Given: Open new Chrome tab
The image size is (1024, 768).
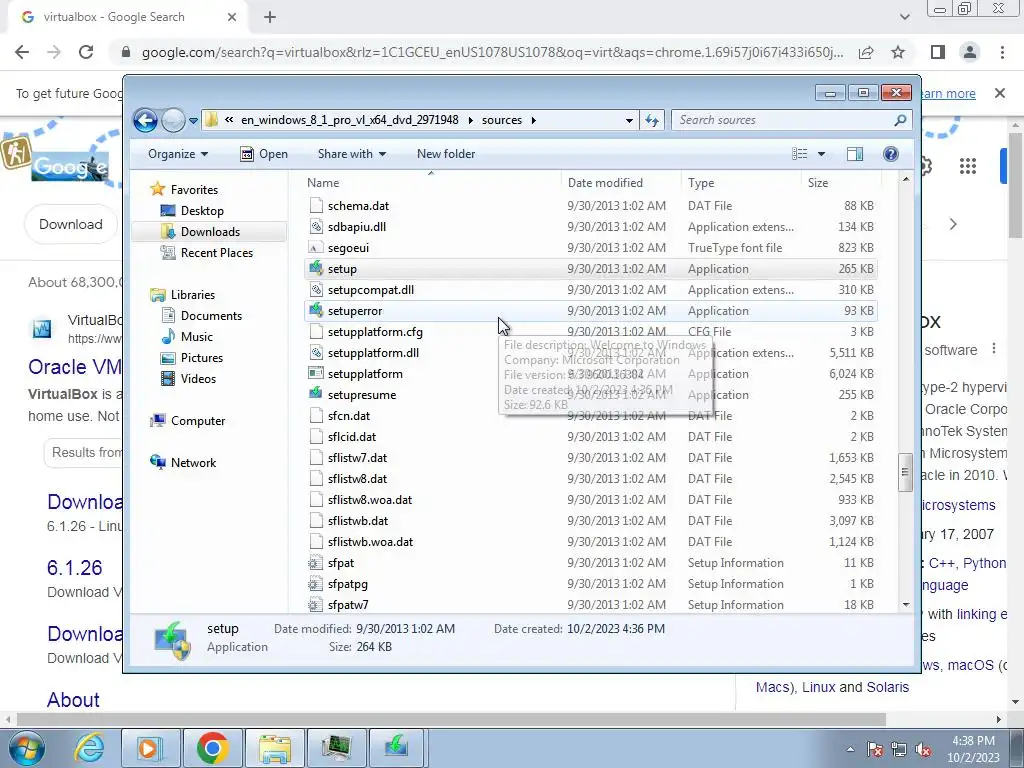Looking at the screenshot, I should pos(270,17).
